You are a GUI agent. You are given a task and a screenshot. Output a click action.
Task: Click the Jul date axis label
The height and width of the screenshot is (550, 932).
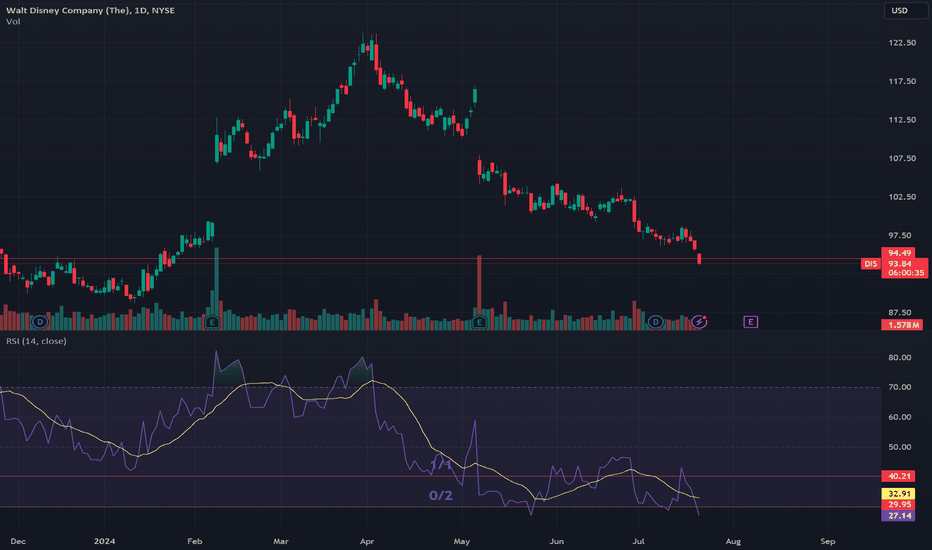pyautogui.click(x=638, y=541)
